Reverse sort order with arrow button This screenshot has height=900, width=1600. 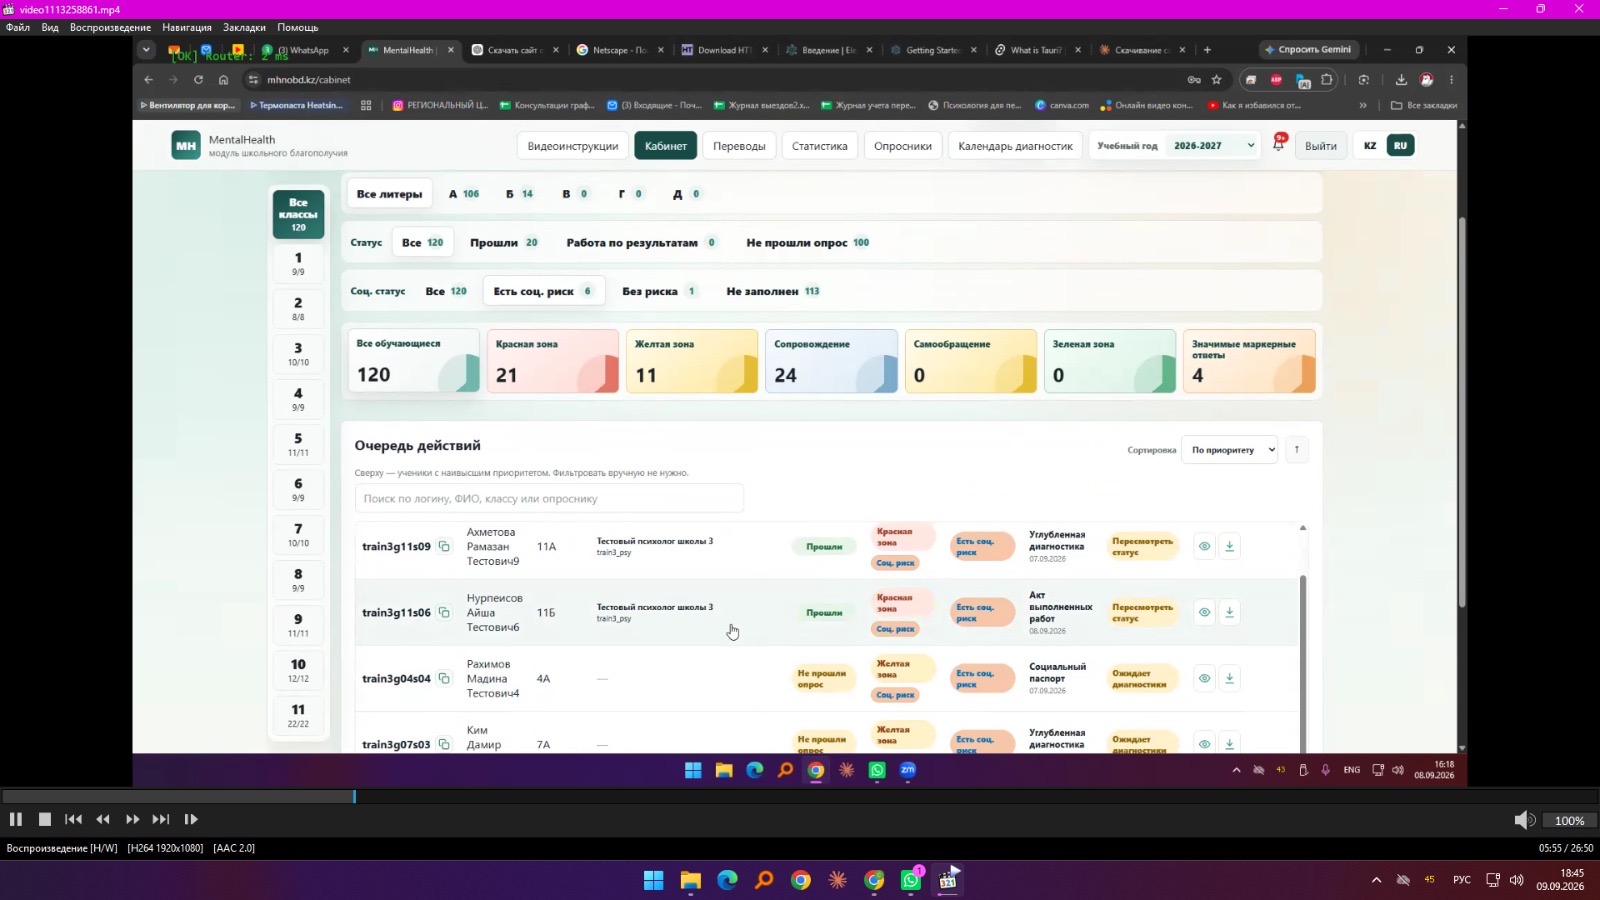pos(1296,450)
